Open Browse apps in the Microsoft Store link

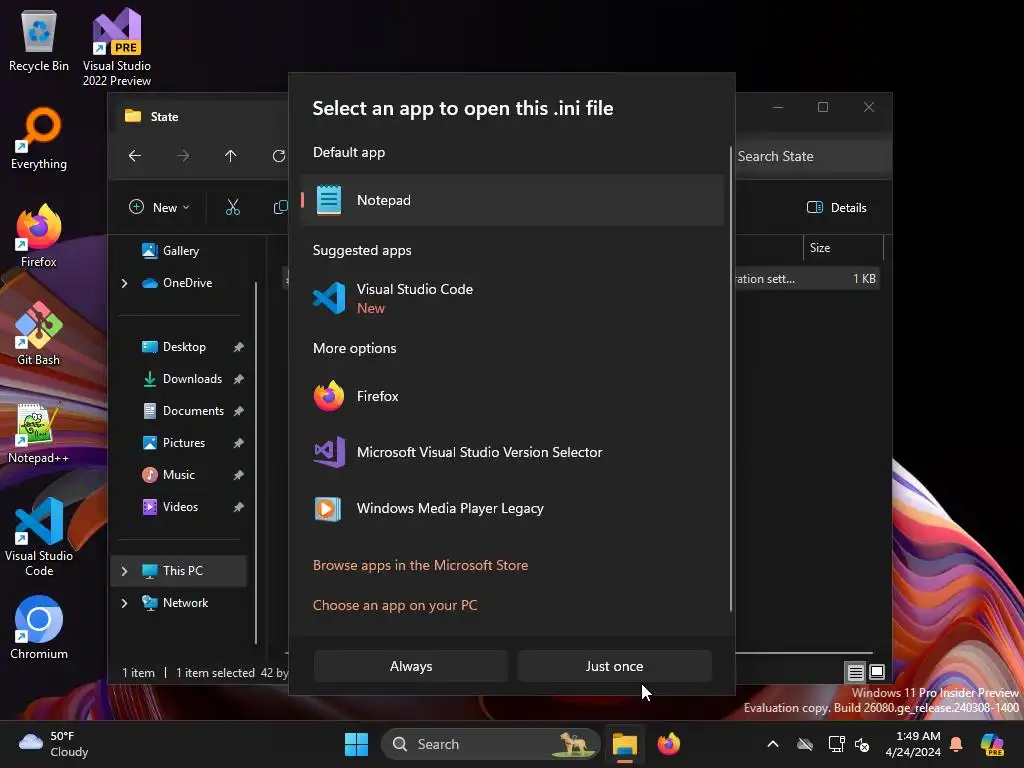point(420,566)
